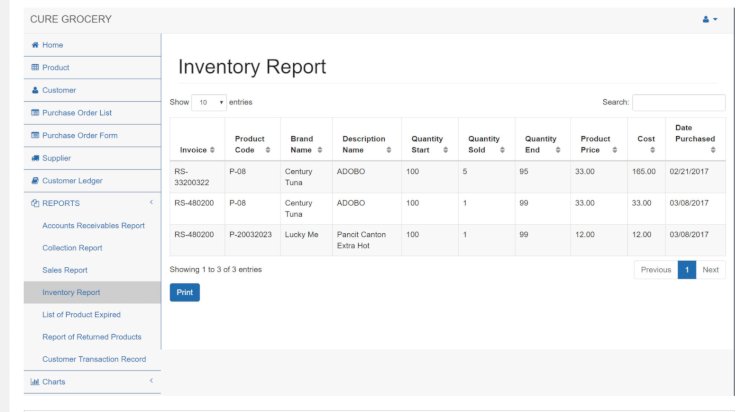Click the Charts bar graph icon
The height and width of the screenshot is (412, 750).
point(35,381)
